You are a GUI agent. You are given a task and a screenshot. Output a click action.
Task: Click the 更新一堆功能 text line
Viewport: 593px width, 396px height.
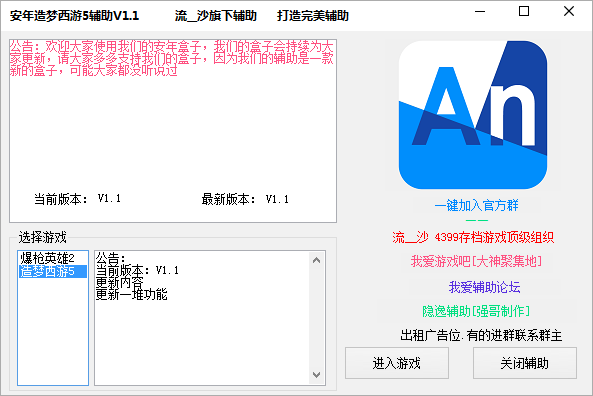pyautogui.click(x=131, y=294)
